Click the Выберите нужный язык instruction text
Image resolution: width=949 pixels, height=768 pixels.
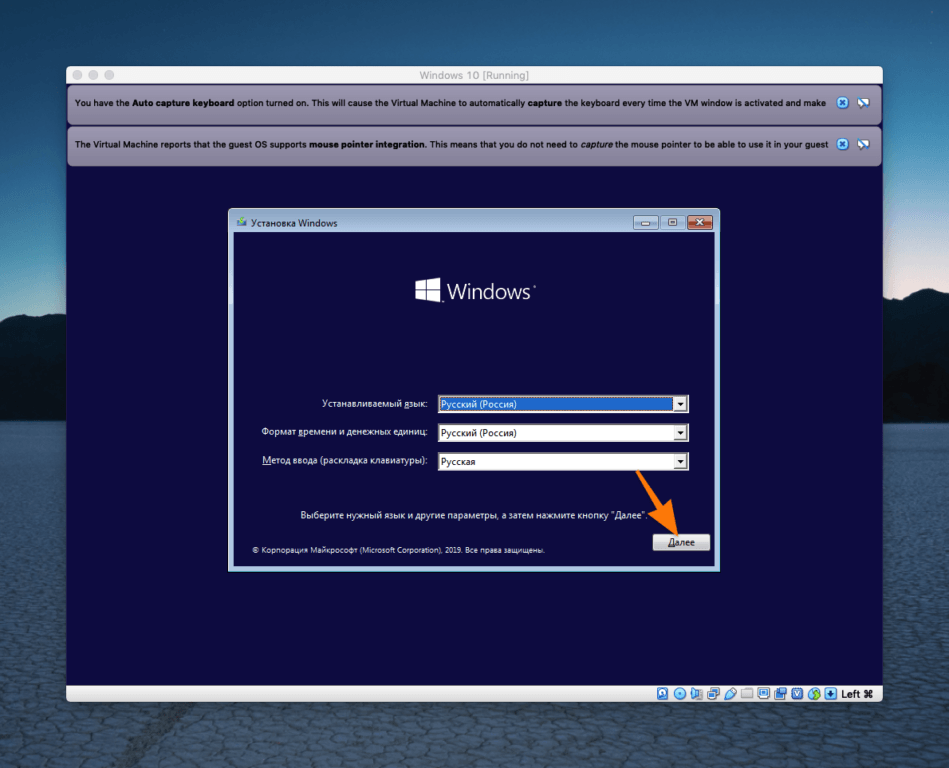coord(474,515)
